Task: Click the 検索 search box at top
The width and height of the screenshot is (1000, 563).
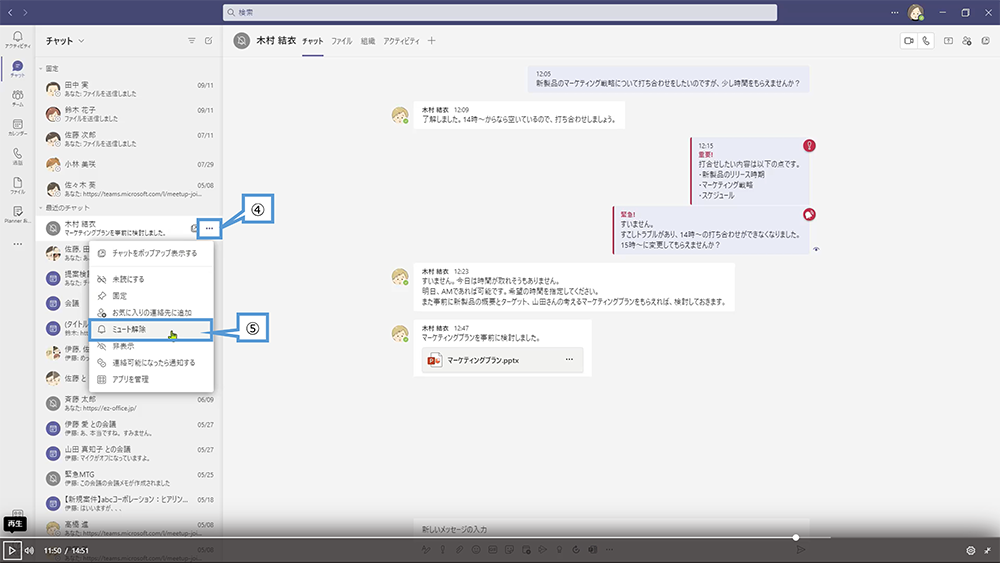Action: click(500, 12)
